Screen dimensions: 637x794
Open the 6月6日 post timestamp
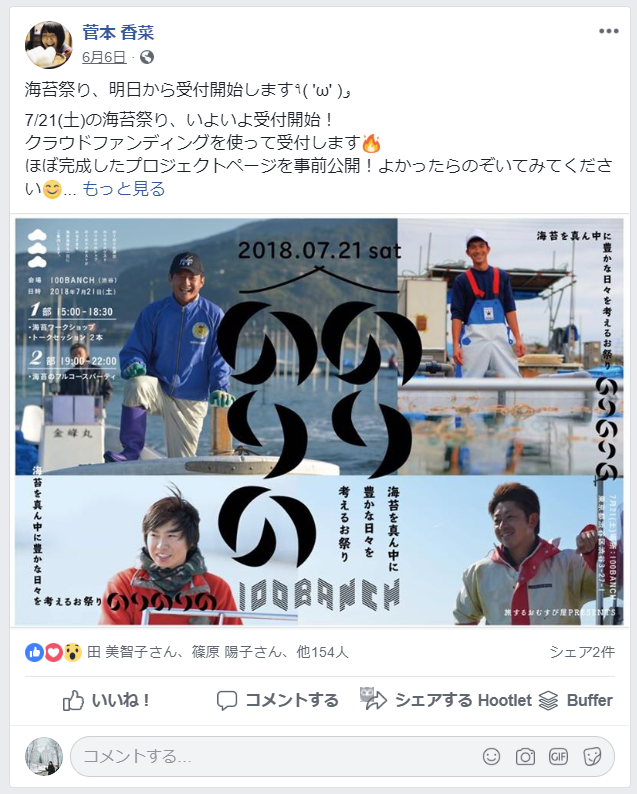[104, 57]
